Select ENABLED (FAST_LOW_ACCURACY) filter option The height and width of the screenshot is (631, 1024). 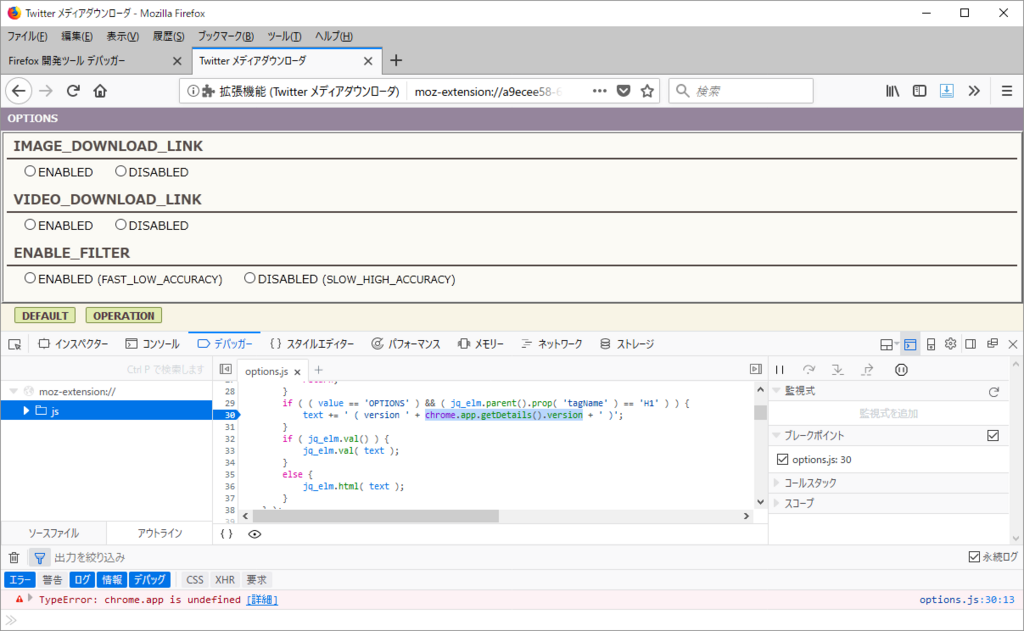point(30,278)
